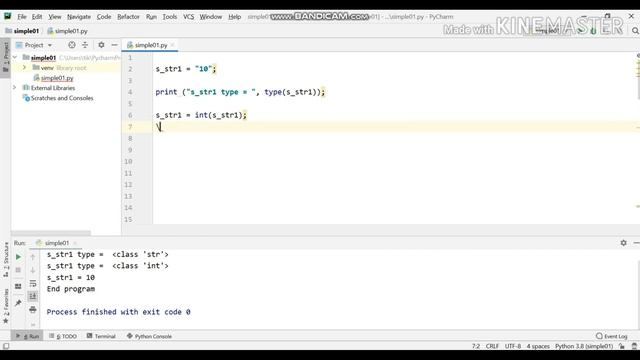Select the venv library root folder

tap(59, 68)
